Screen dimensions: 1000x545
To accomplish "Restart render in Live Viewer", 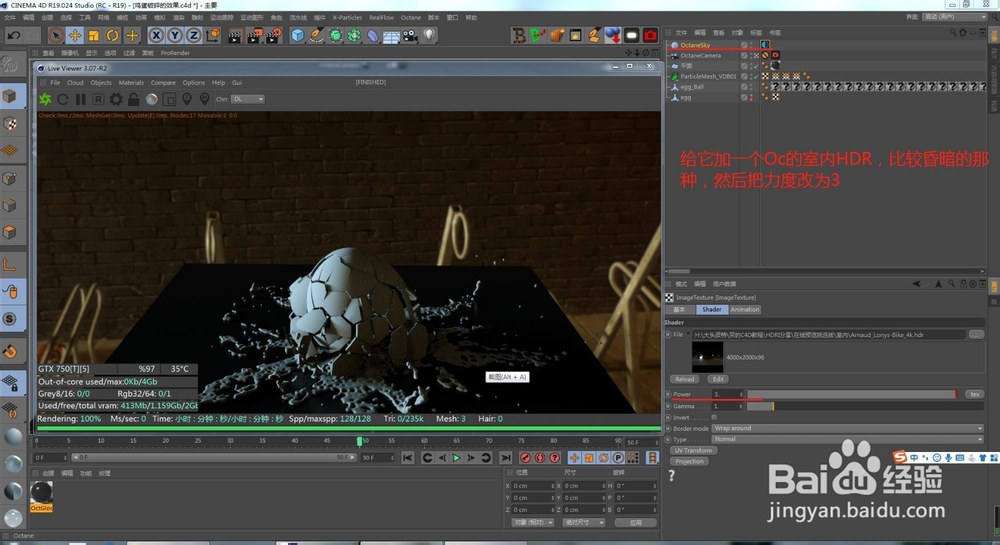I will pyautogui.click(x=62, y=99).
